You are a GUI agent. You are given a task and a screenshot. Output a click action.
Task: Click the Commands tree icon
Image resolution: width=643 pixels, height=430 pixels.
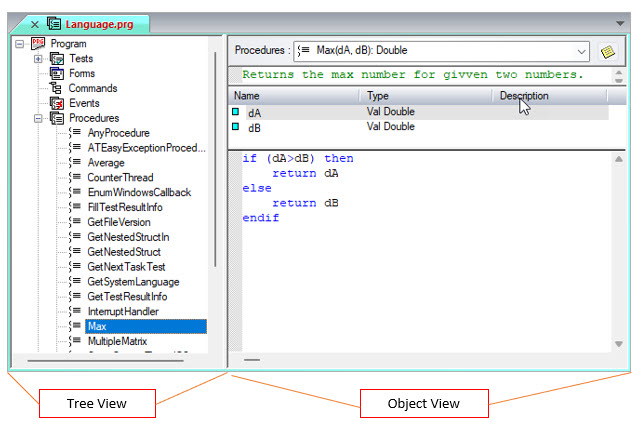(x=56, y=89)
